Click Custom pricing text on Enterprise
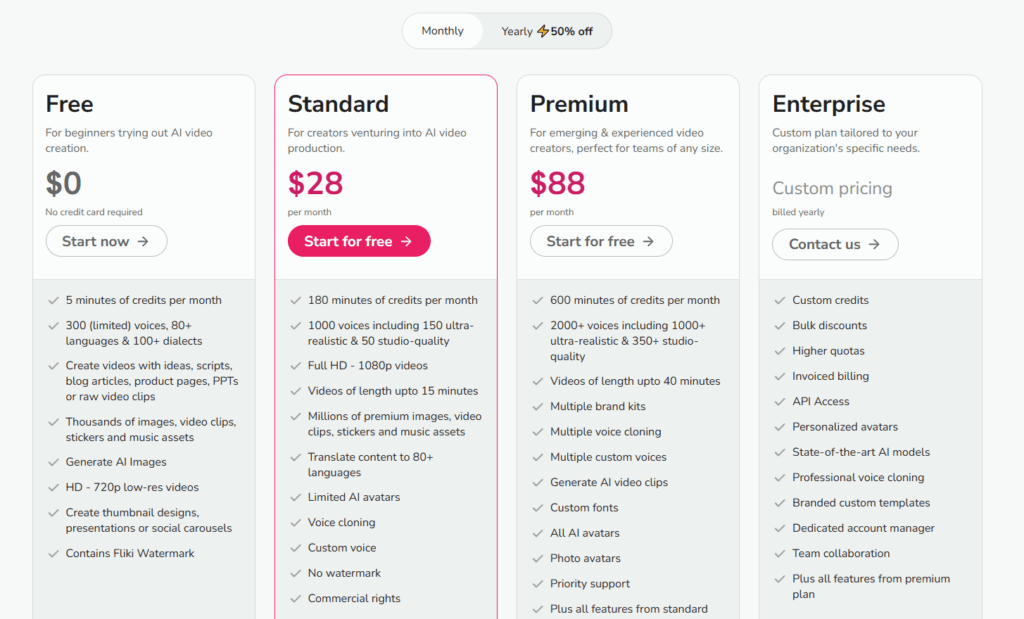The width and height of the screenshot is (1024, 619). [832, 188]
